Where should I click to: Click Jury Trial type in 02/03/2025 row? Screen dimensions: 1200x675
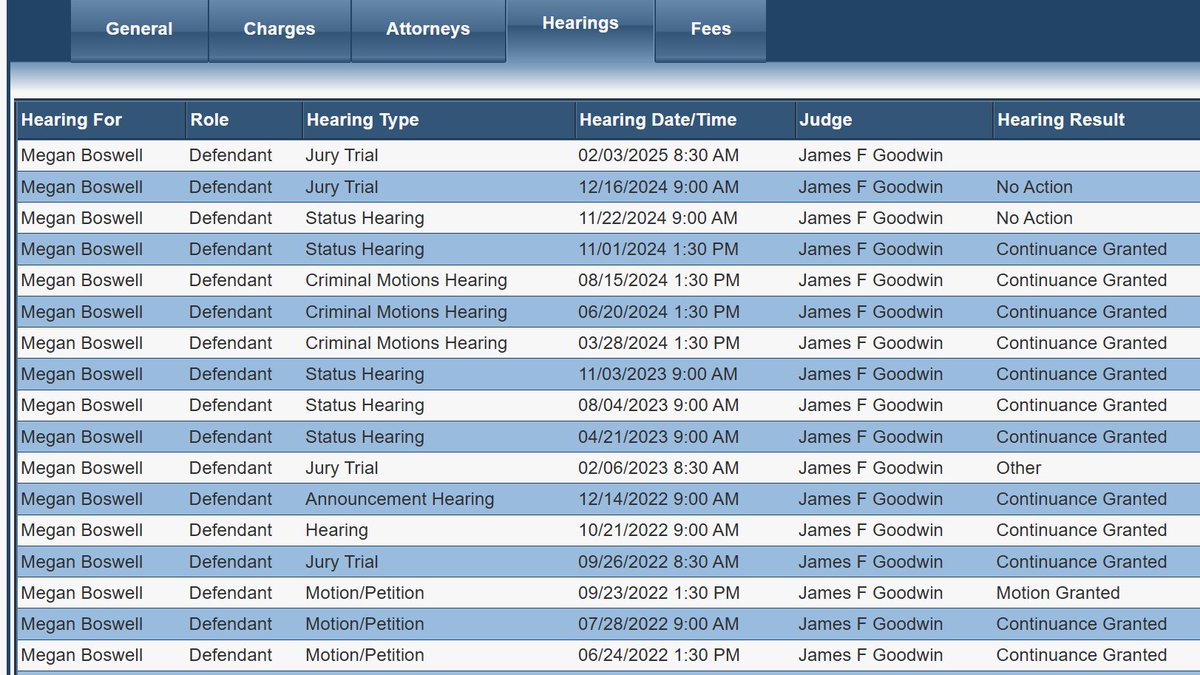click(x=342, y=156)
